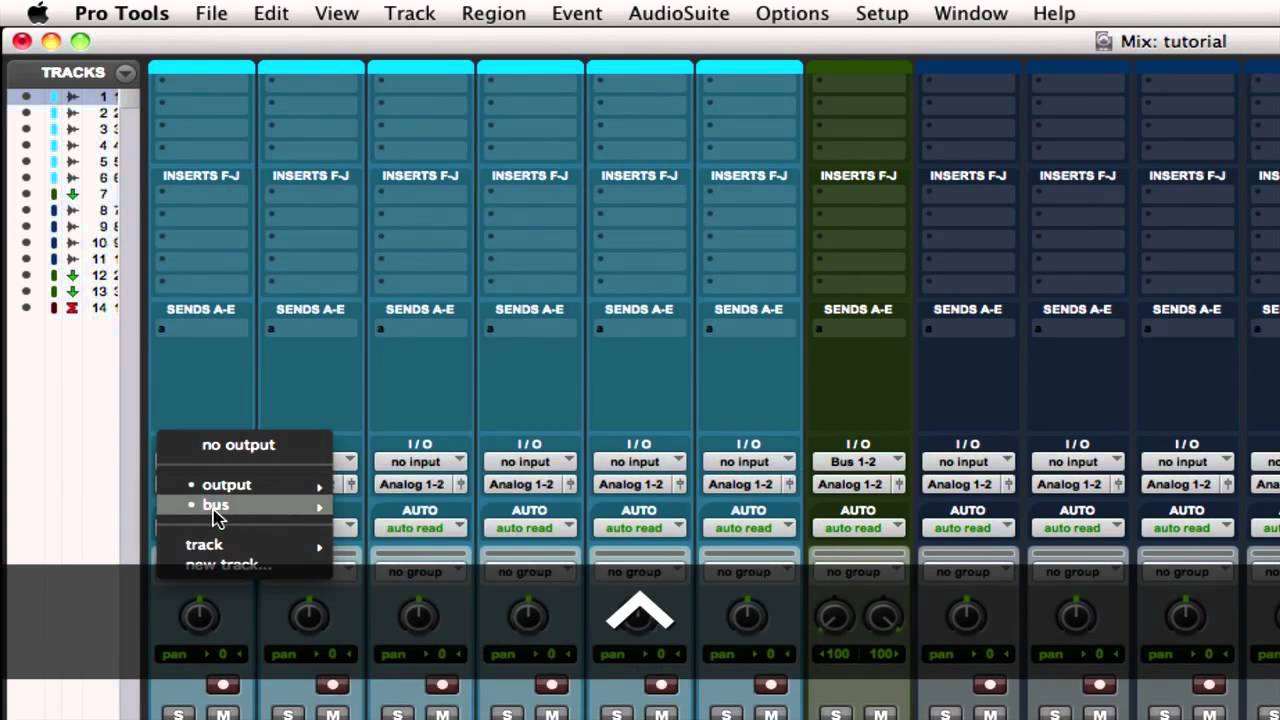1280x720 pixels.
Task: Mute the Bus 1-2 aux strip
Action: (x=881, y=713)
